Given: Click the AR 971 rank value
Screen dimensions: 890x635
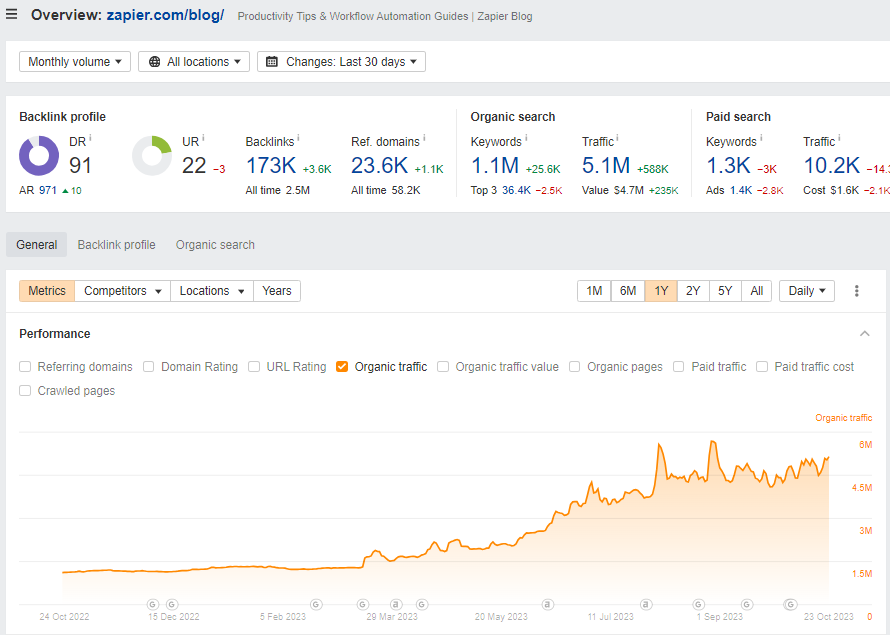Looking at the screenshot, I should coord(48,191).
